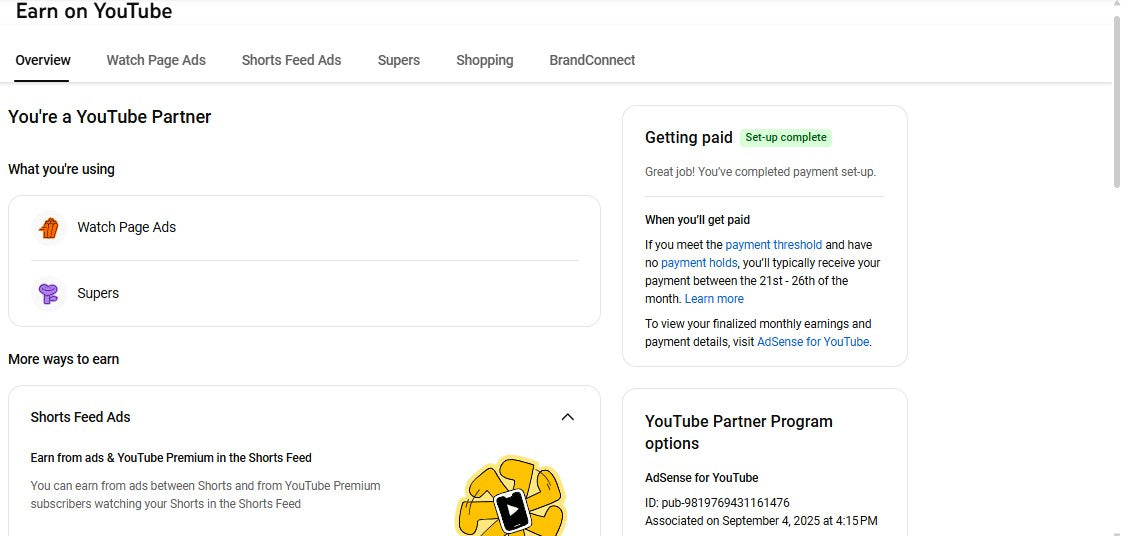Collapse the Shorts Feed Ads section chevron
1121x536 pixels.
pyautogui.click(x=567, y=417)
